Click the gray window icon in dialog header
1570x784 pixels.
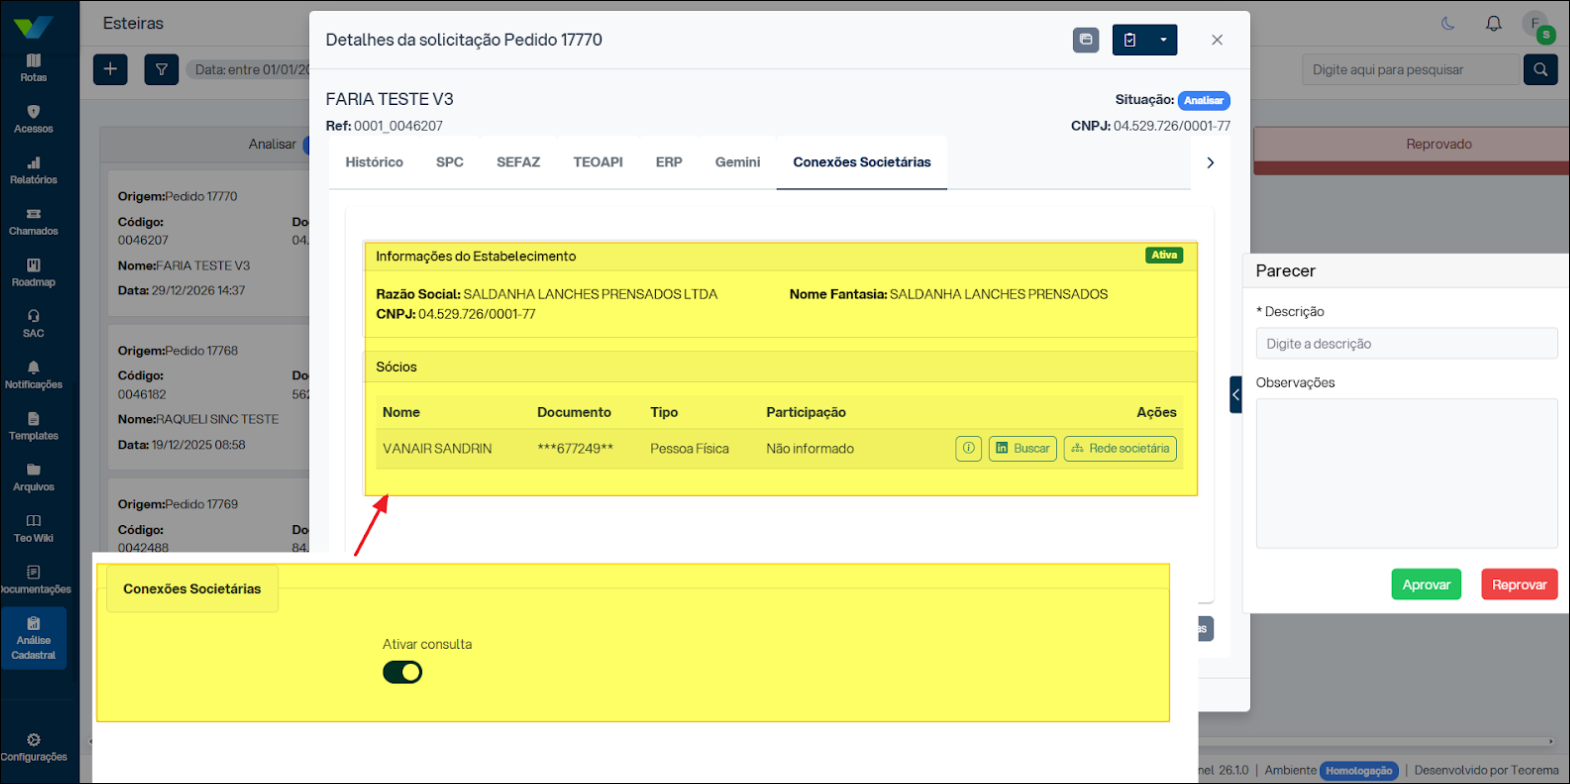1086,40
